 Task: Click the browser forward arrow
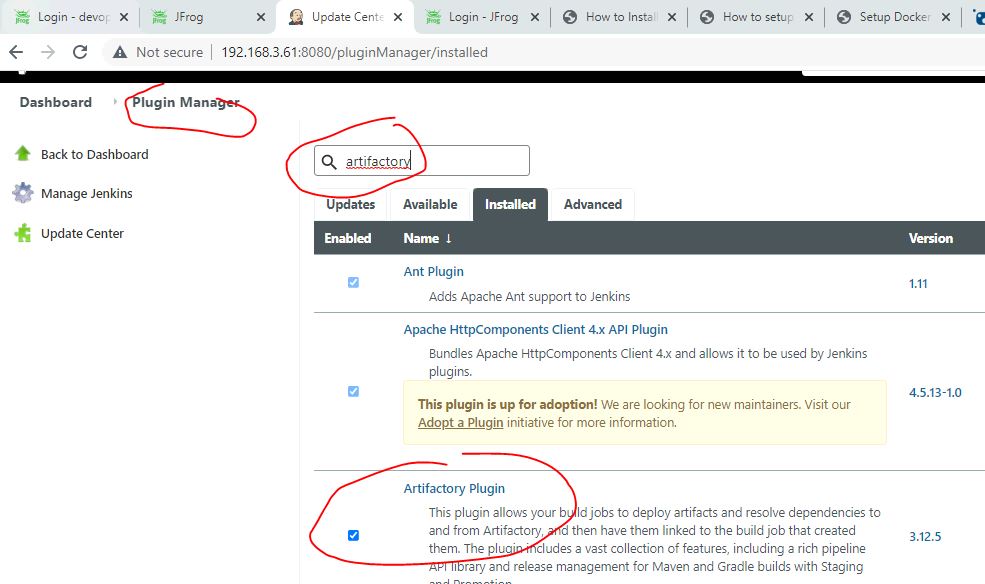(48, 52)
